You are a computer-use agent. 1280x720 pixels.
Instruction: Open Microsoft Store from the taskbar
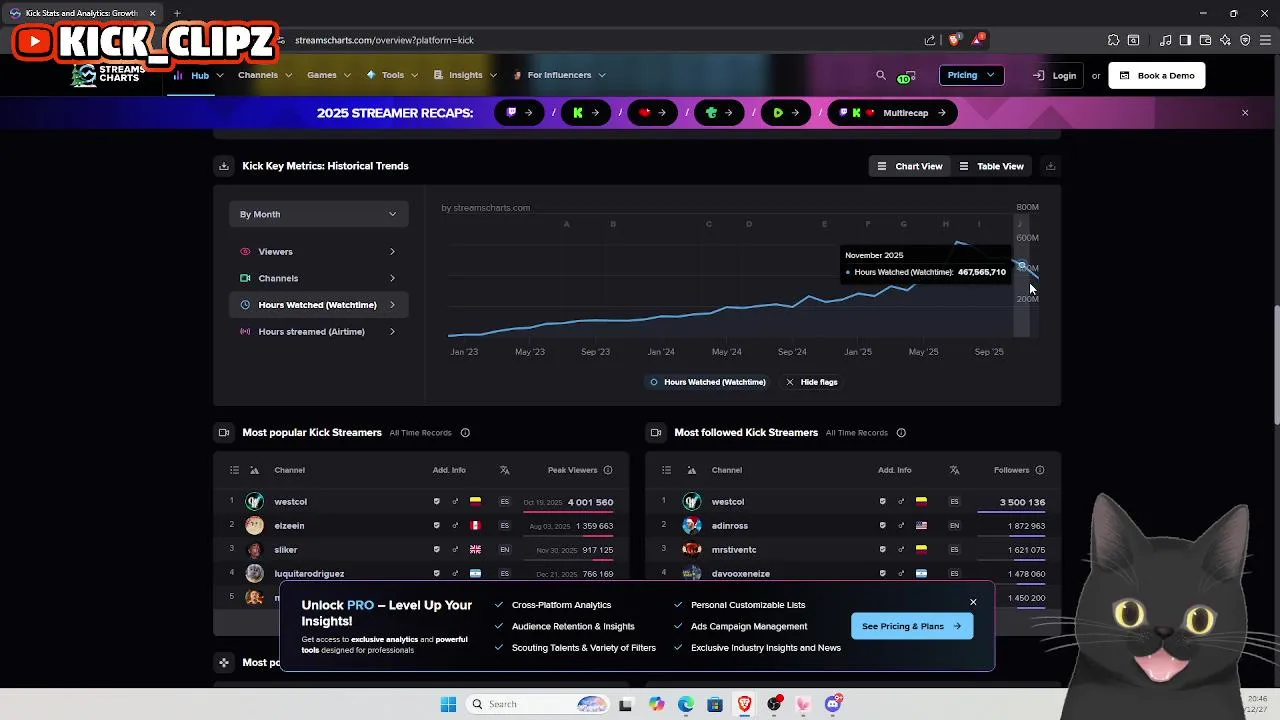coord(715,704)
